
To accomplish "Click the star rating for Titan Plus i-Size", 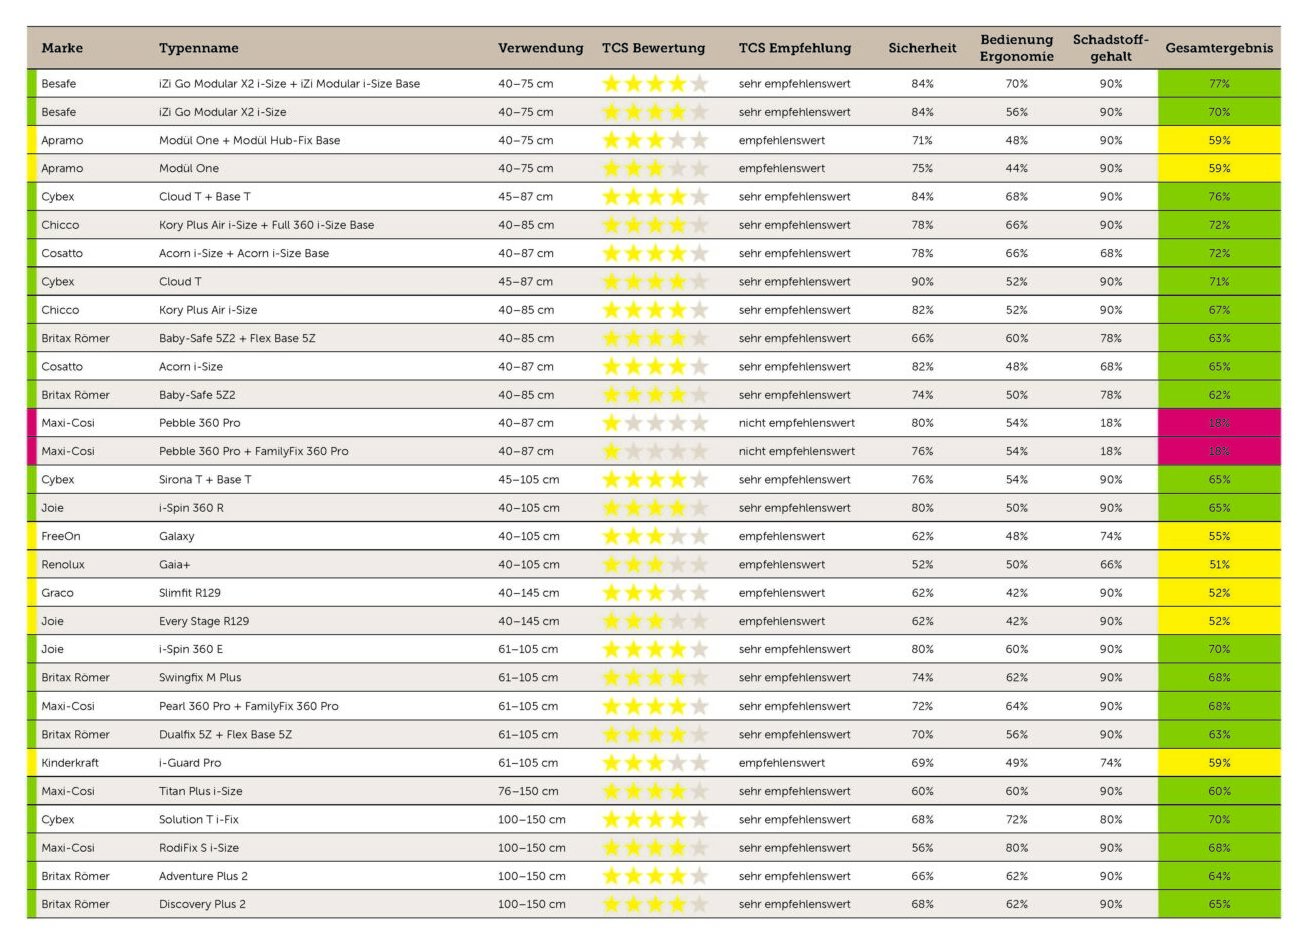I will point(655,791).
